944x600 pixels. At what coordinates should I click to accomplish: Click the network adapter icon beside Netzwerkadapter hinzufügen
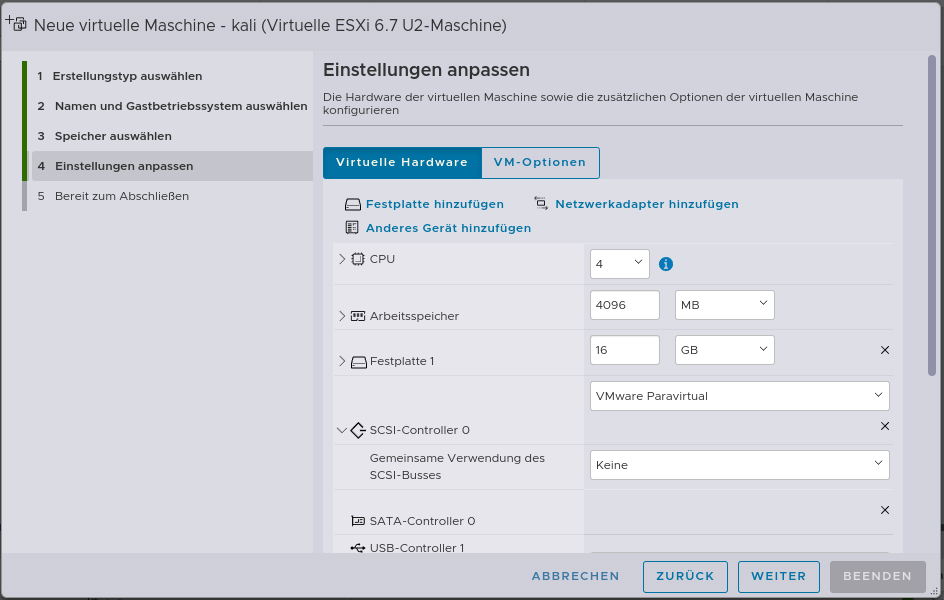point(540,203)
